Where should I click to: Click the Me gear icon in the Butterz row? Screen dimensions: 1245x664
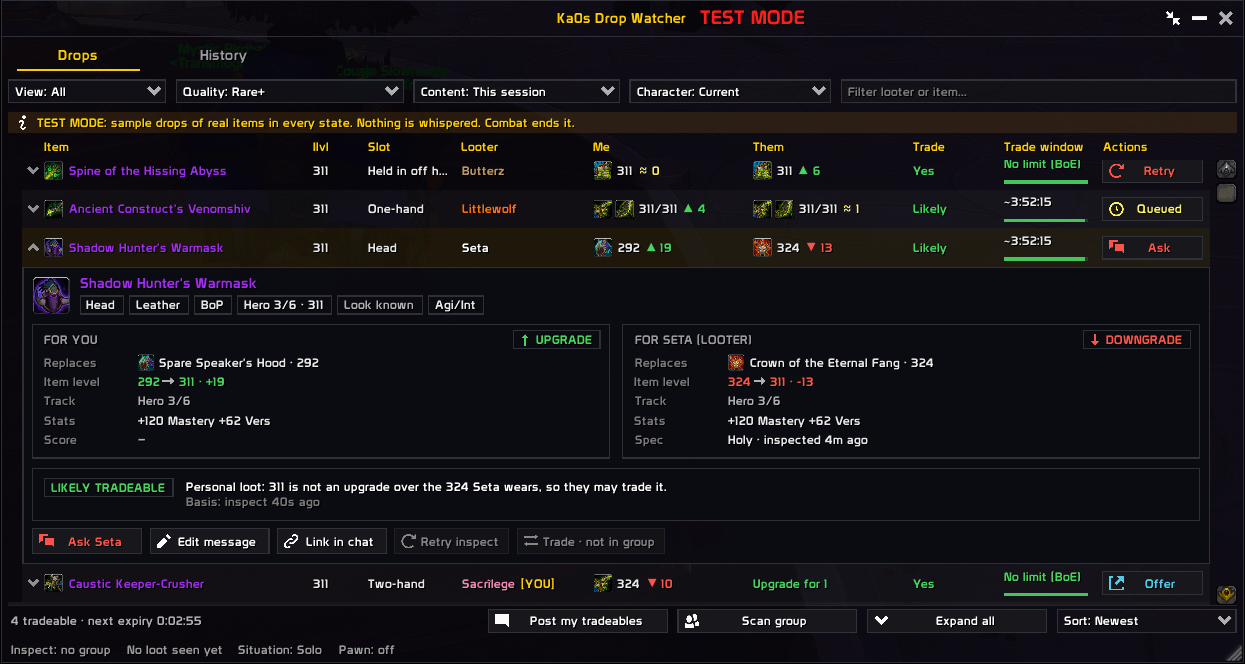[x=602, y=171]
